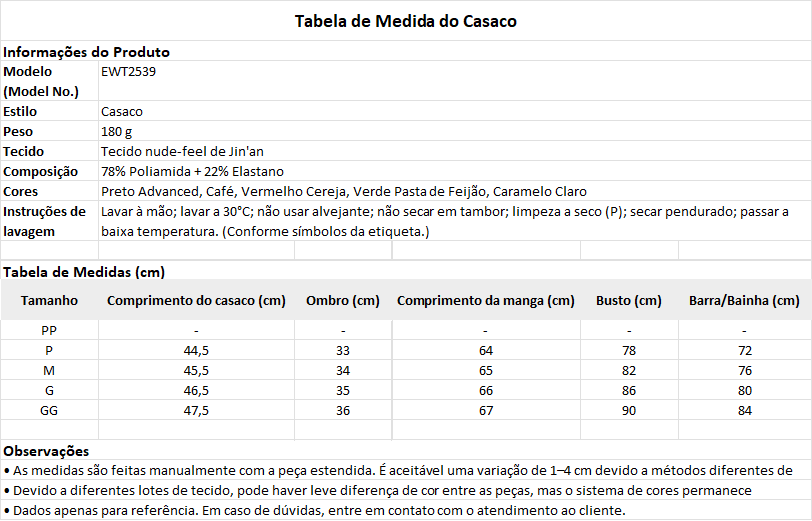The image size is (812, 521).
Task: Click the 'Observações' section heading
Action: 46,452
